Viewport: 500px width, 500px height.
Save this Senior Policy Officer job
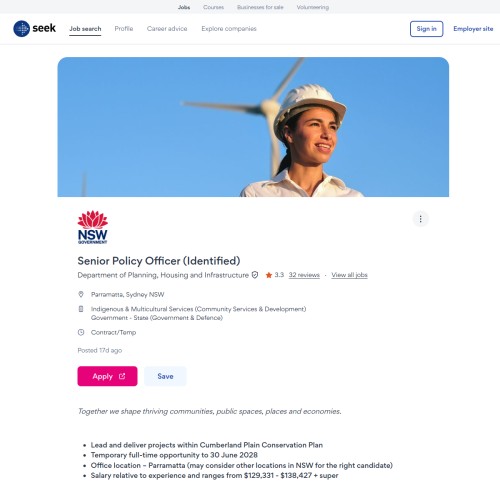tap(165, 376)
